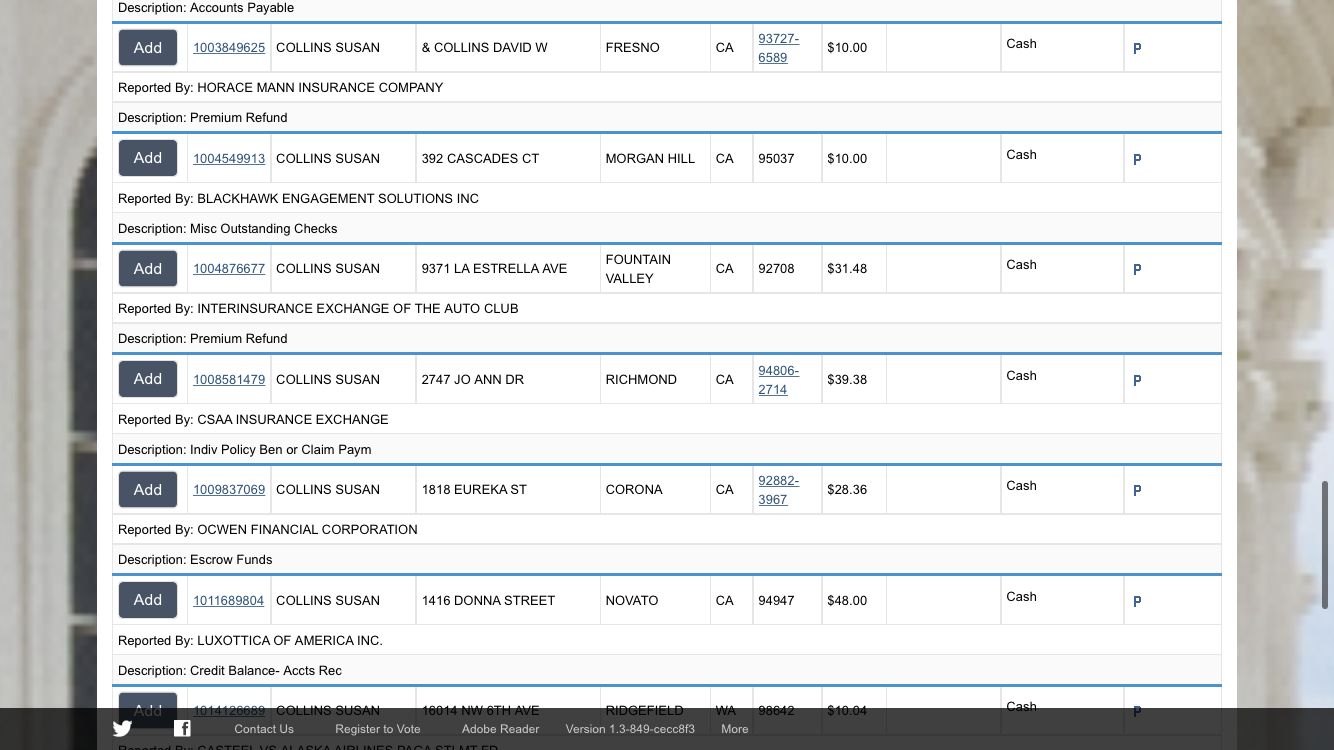This screenshot has width=1334, height=750.
Task: Follow ZIP code link 93727-6589
Action: click(x=778, y=48)
